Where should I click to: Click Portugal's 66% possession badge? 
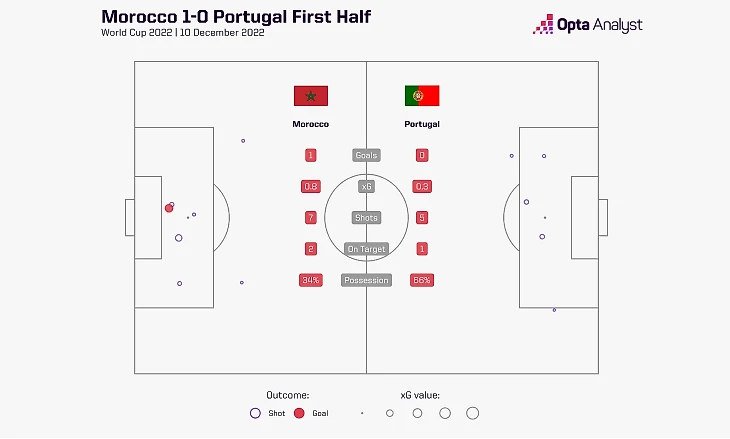pyautogui.click(x=422, y=280)
